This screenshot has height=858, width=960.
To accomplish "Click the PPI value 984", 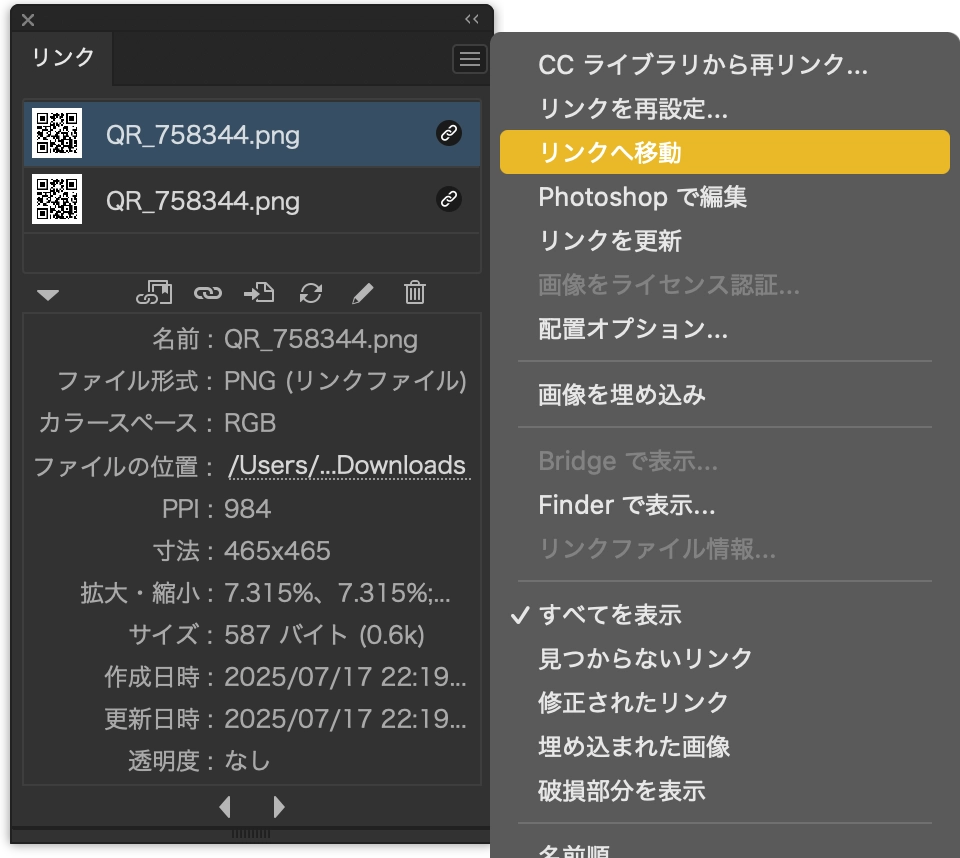I will coord(247,508).
